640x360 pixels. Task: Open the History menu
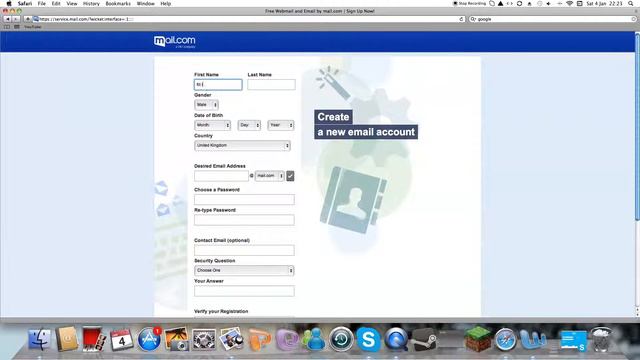point(91,3)
